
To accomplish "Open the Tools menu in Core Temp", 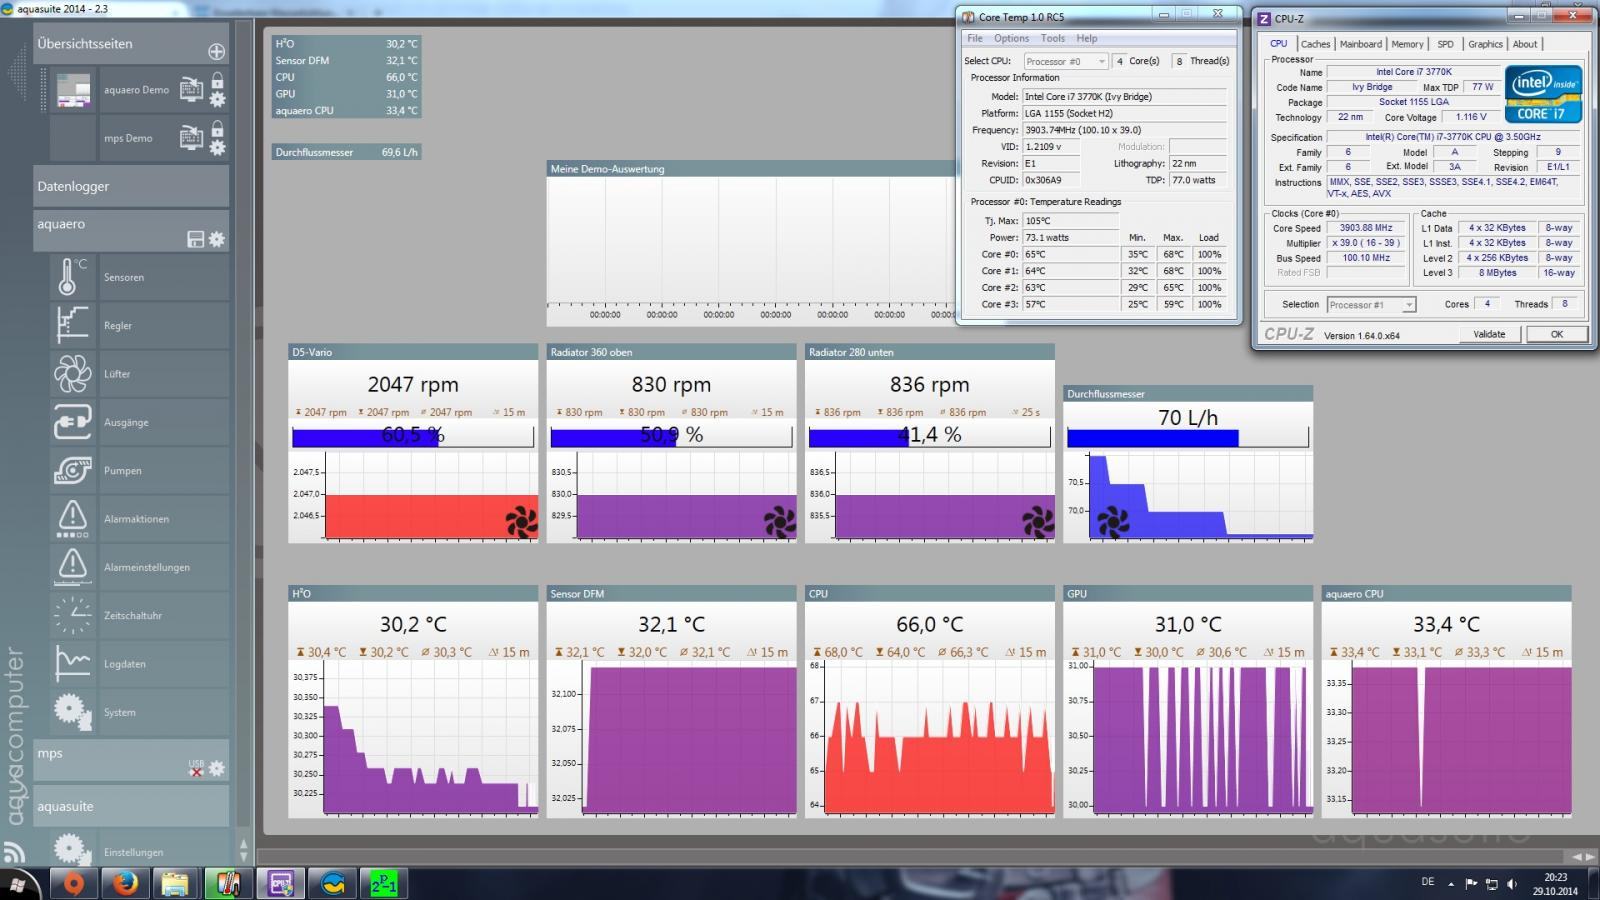I will pos(1053,38).
